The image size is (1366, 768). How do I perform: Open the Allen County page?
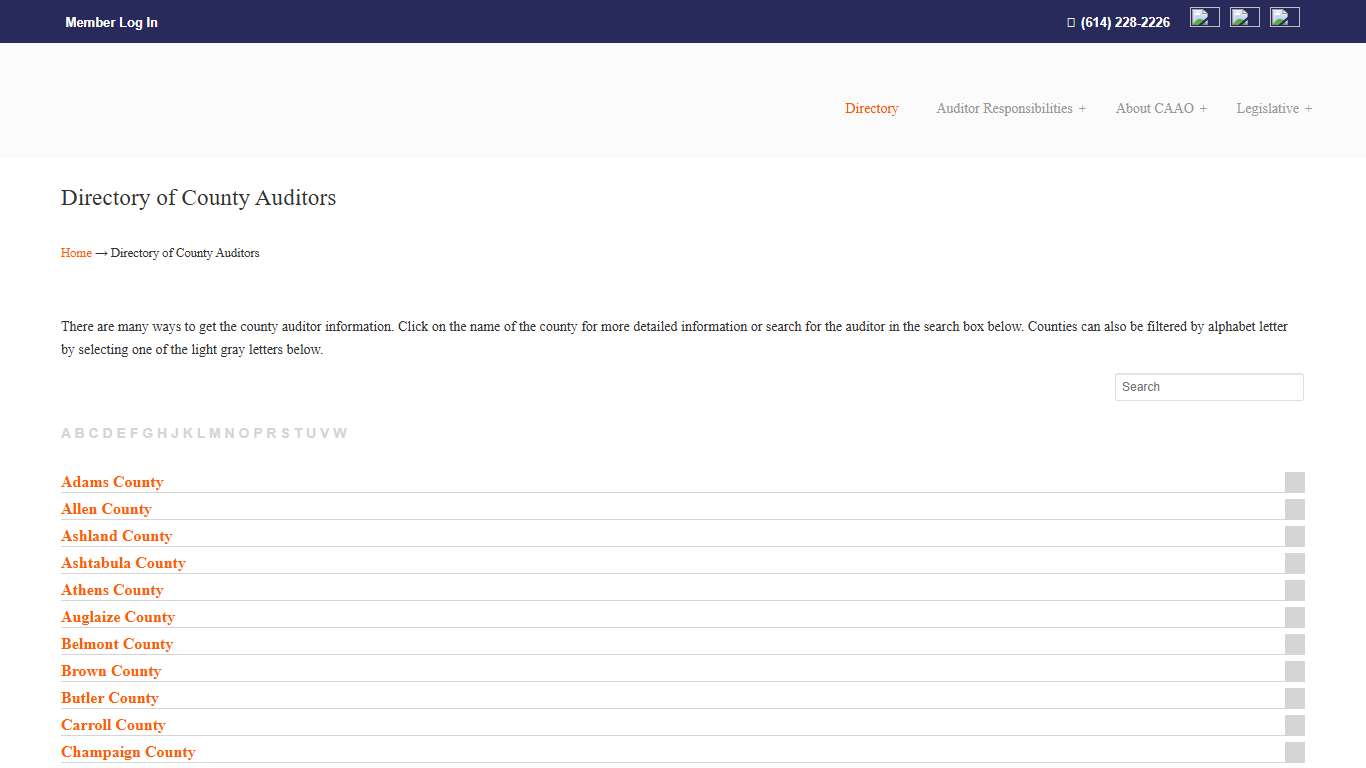(106, 508)
